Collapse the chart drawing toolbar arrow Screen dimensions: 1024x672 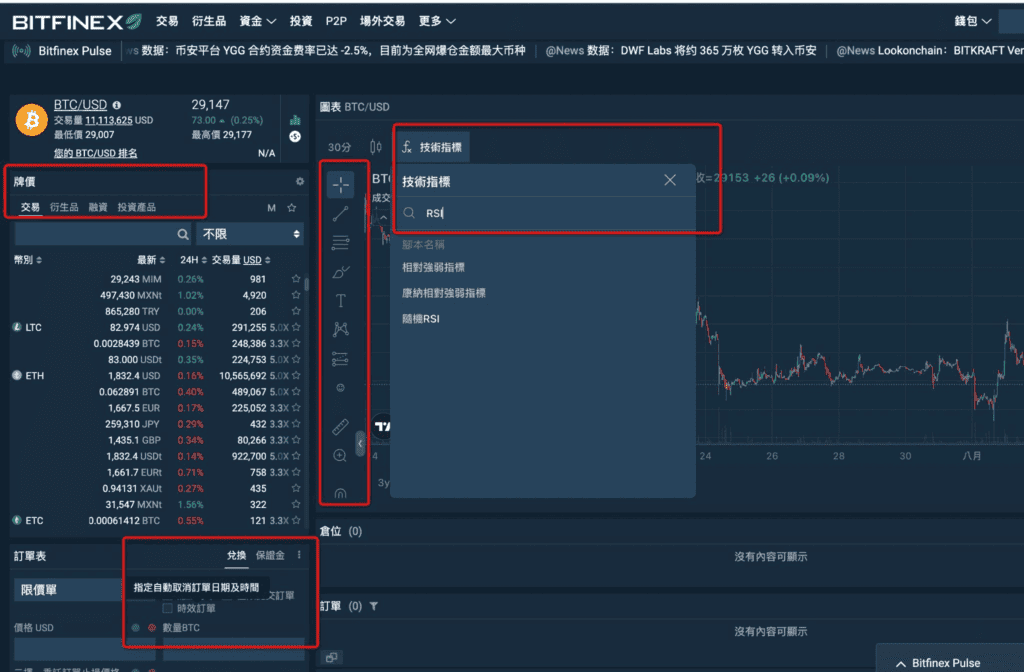360,443
